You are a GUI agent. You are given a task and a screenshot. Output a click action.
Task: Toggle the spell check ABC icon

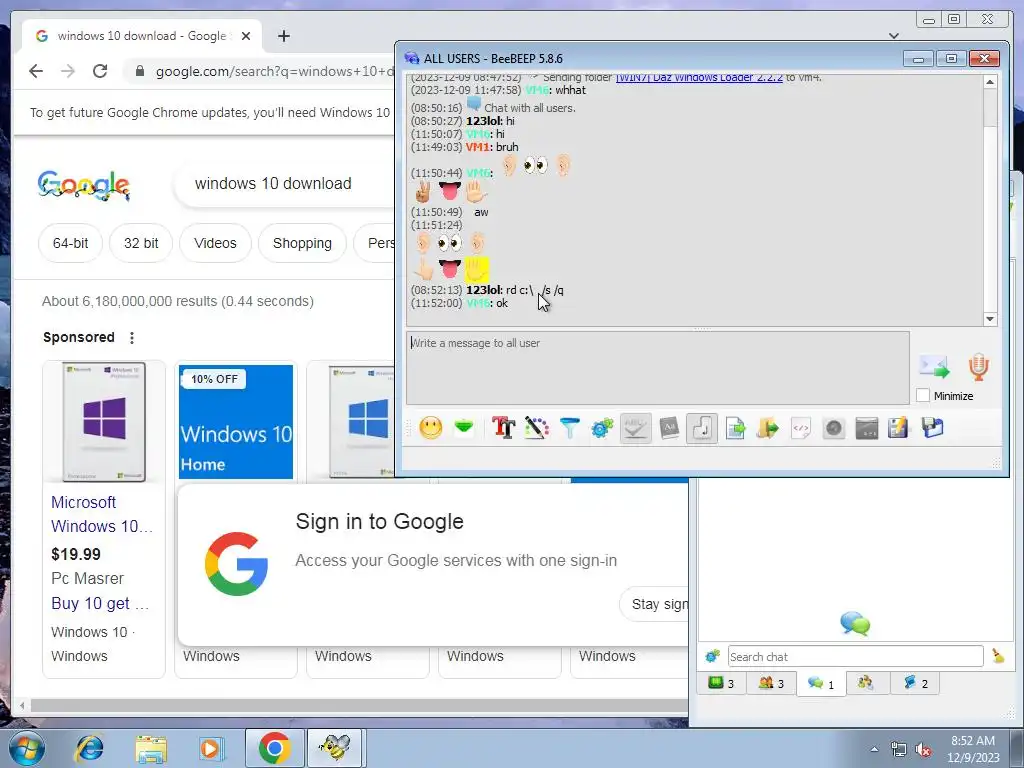pos(635,428)
